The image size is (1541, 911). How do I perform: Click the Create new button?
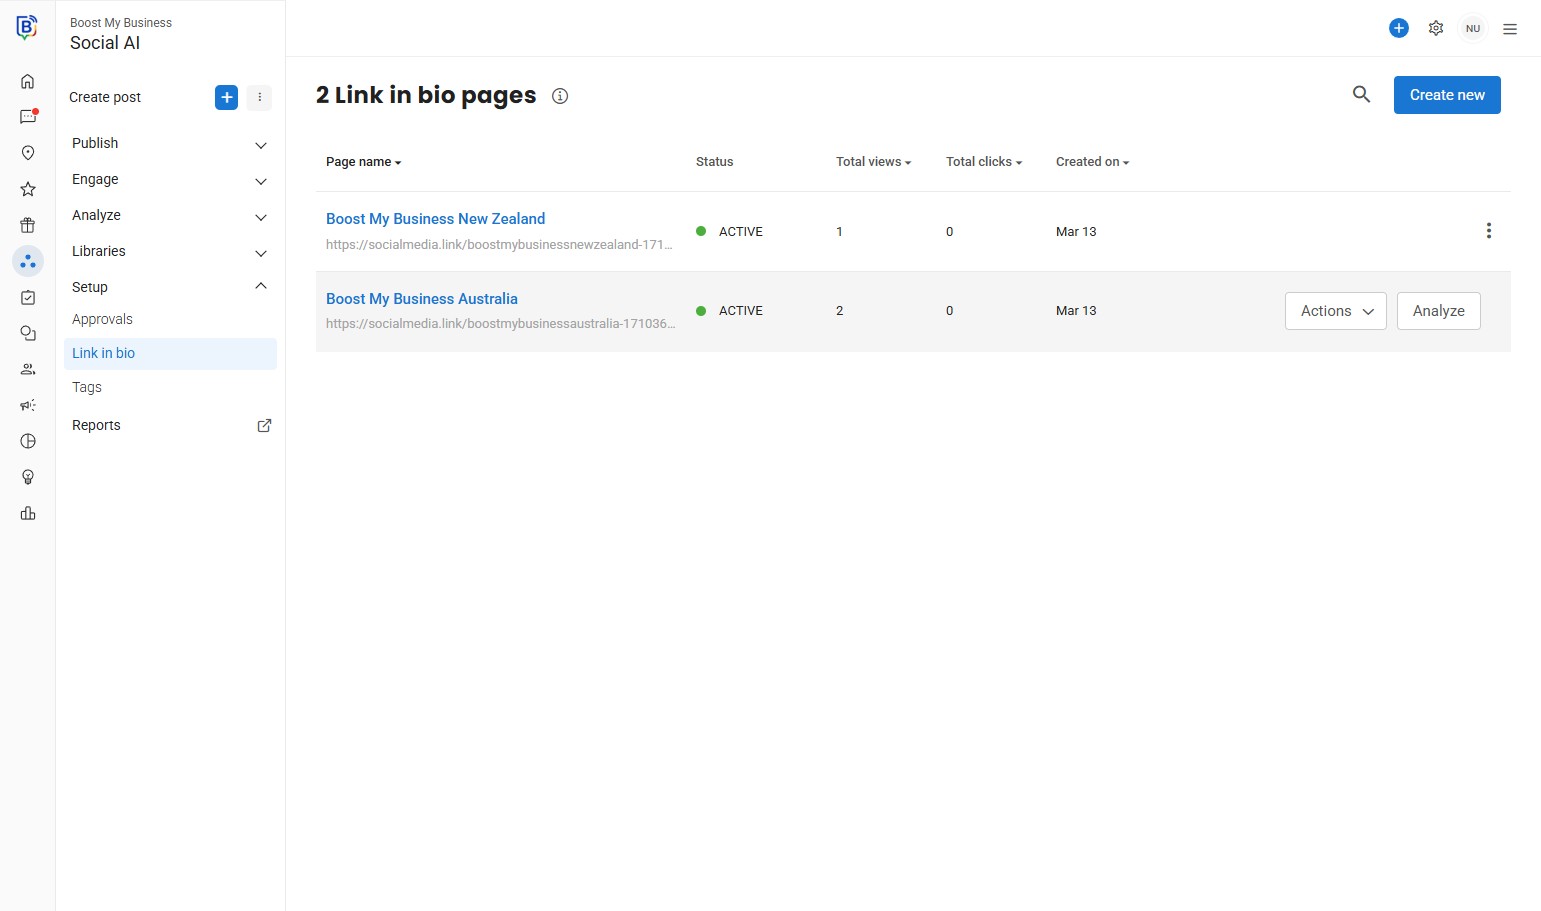coord(1446,95)
